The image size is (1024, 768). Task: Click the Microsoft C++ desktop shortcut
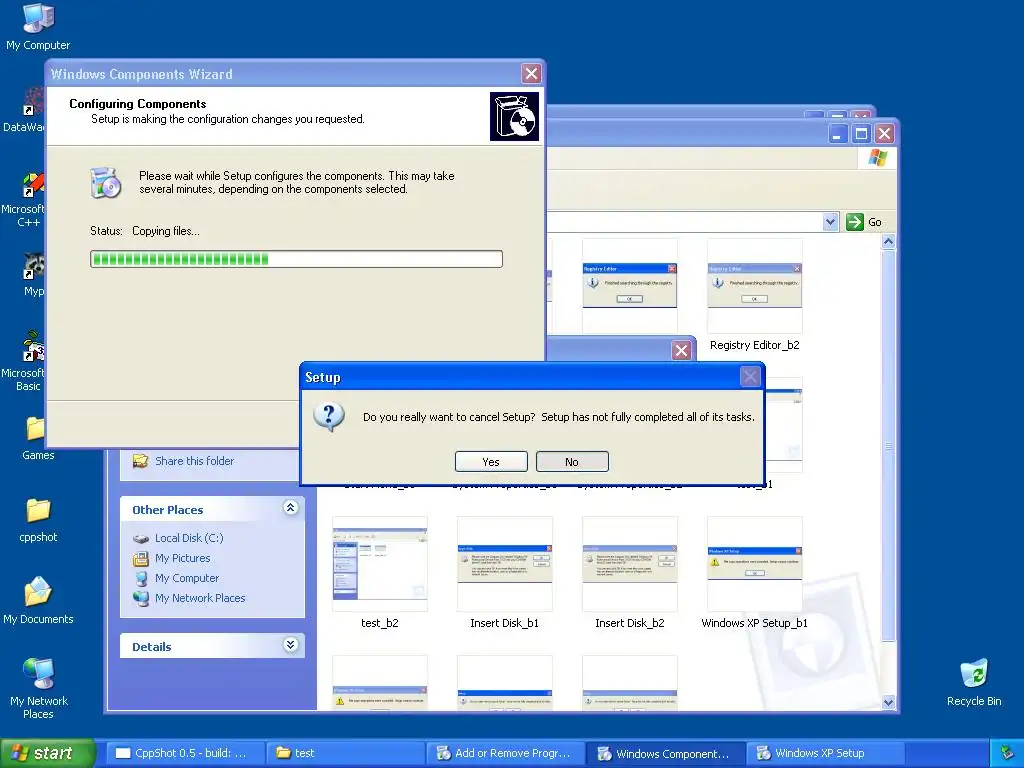tap(24, 199)
